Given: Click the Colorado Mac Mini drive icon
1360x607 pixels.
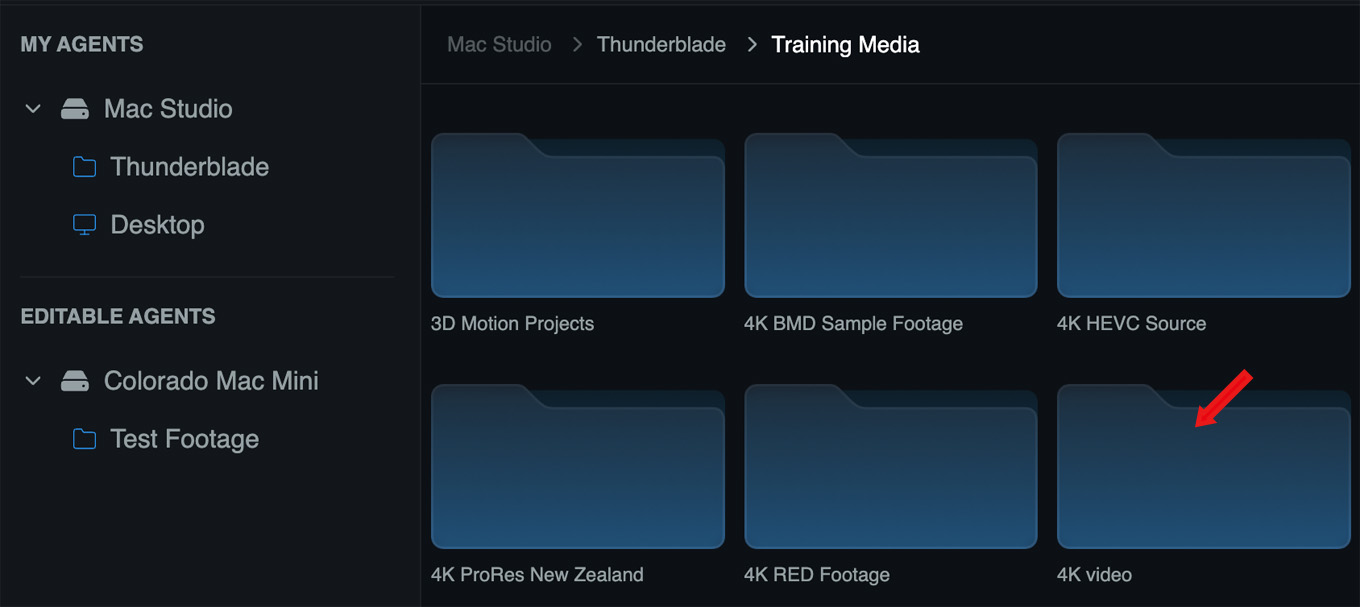Looking at the screenshot, I should [75, 381].
